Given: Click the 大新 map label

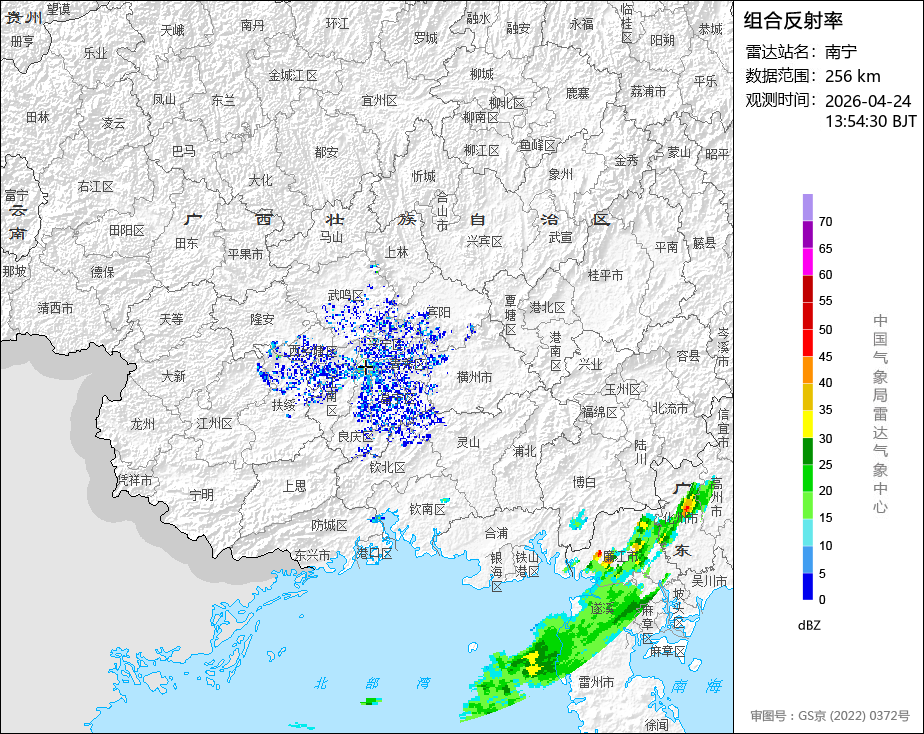Looking at the screenshot, I should [x=174, y=376].
